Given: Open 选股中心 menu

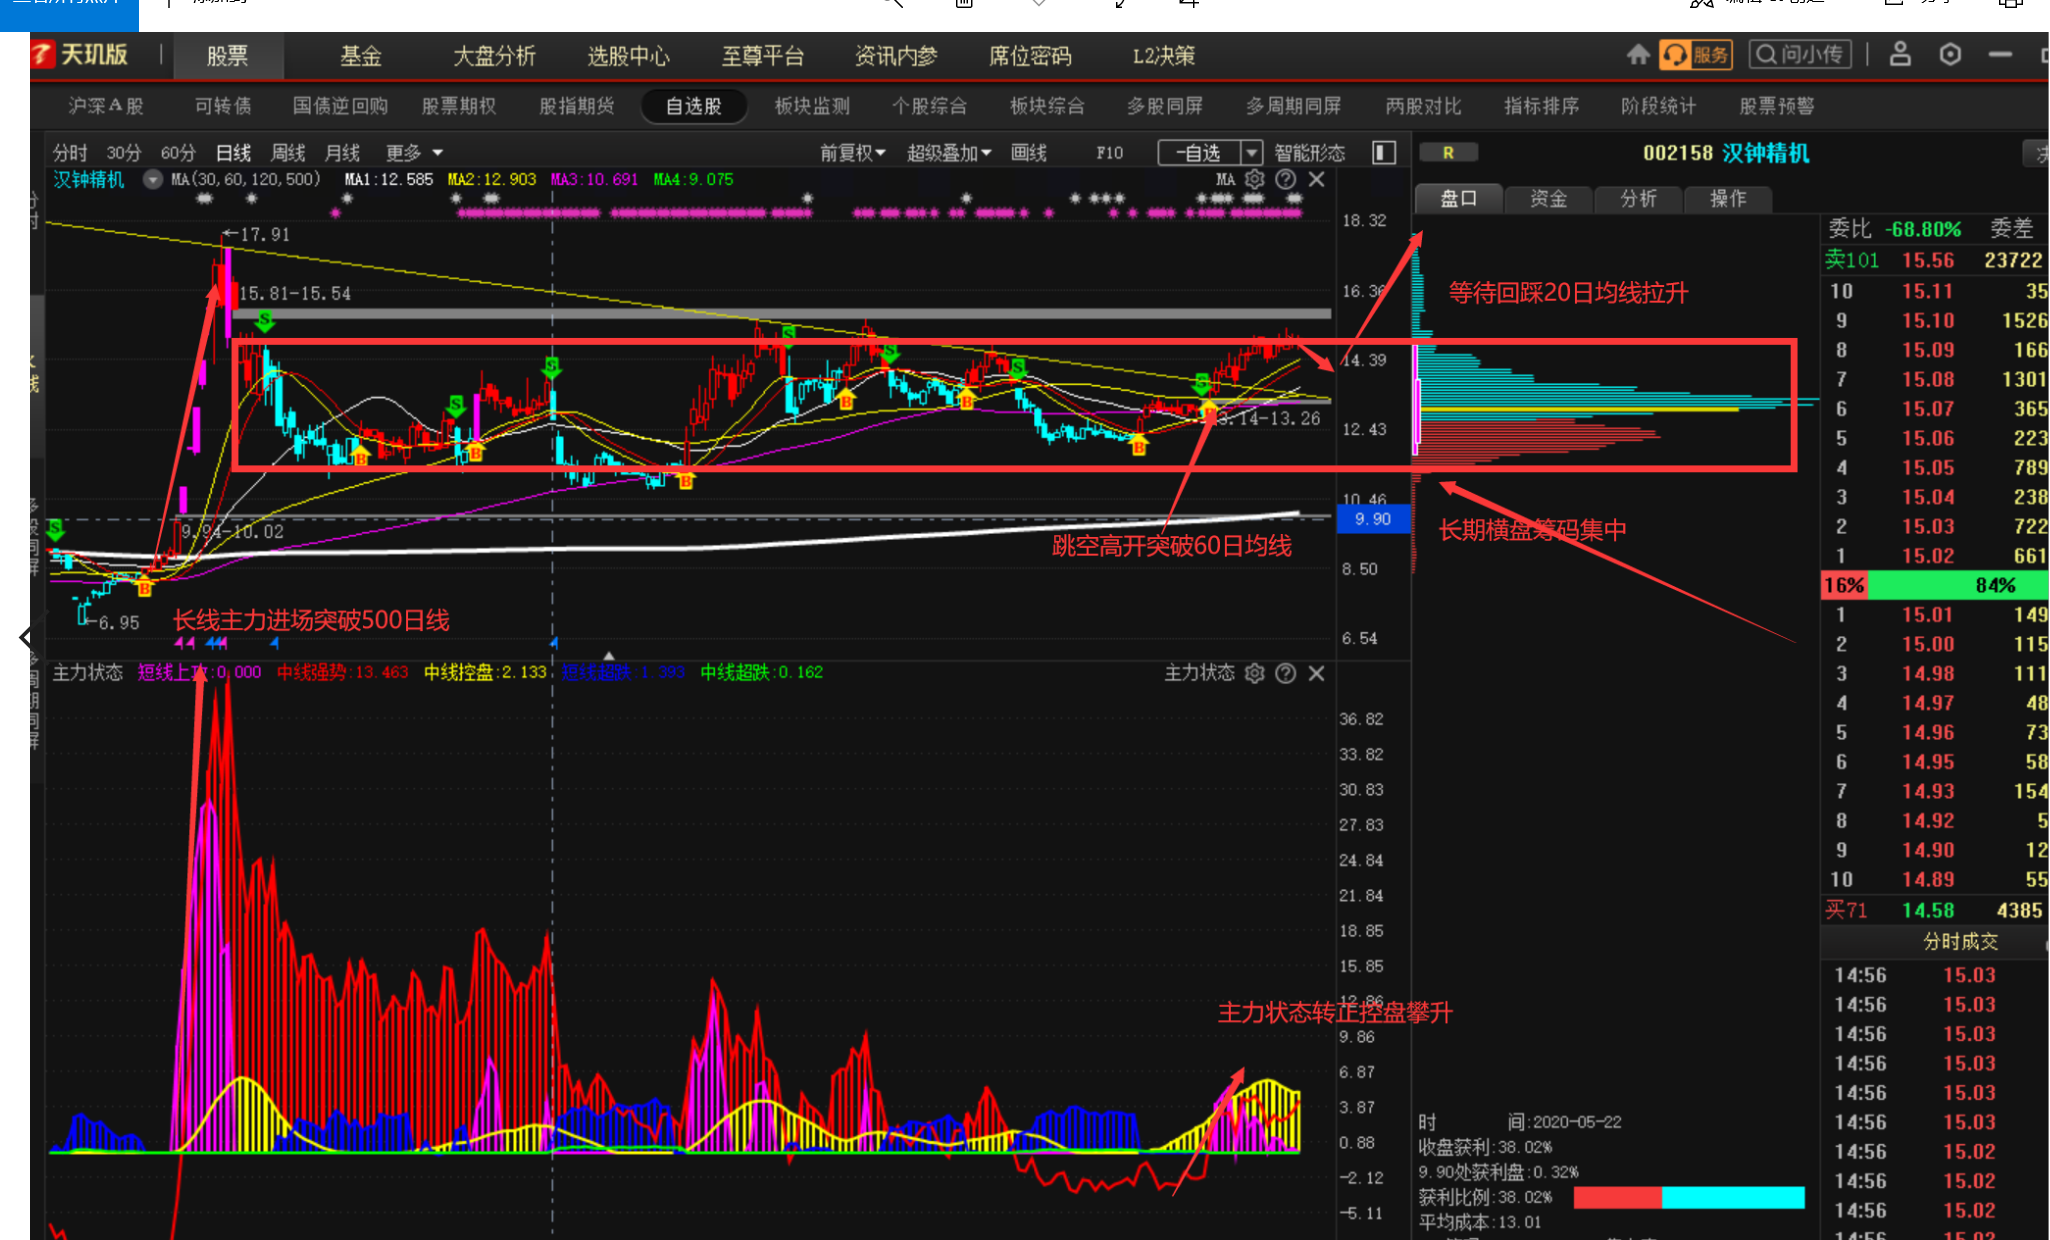Looking at the screenshot, I should (x=628, y=56).
